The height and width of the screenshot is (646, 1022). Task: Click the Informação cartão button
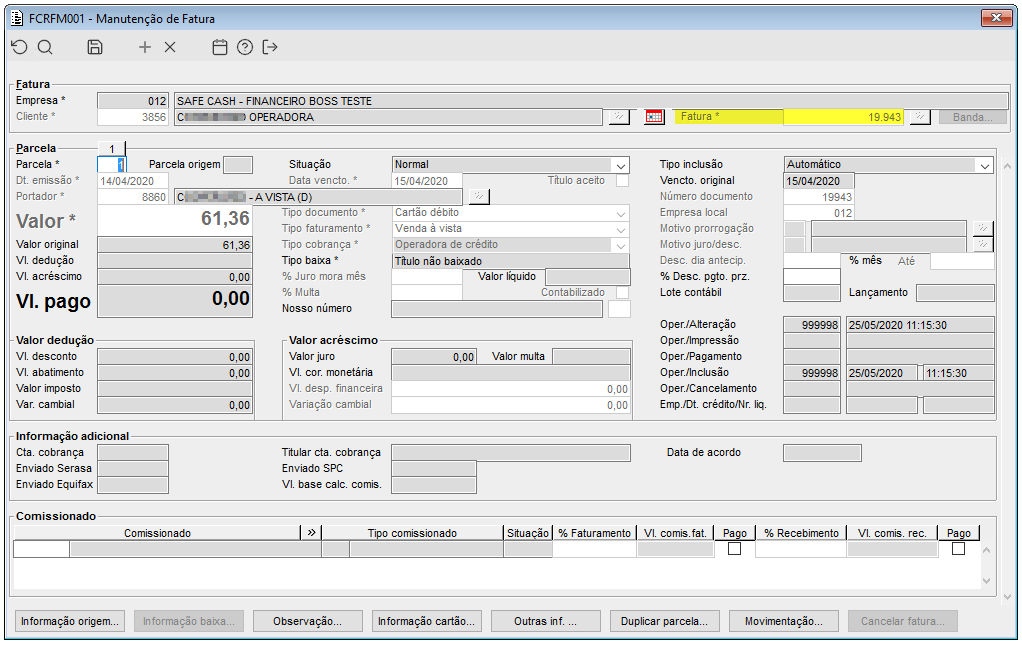[x=426, y=621]
